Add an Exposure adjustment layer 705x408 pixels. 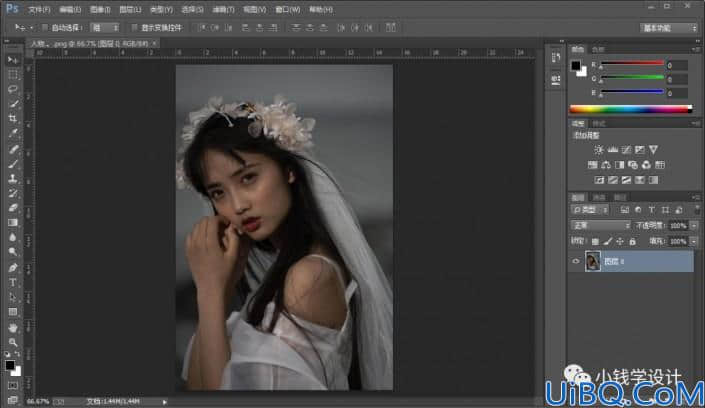tap(639, 150)
